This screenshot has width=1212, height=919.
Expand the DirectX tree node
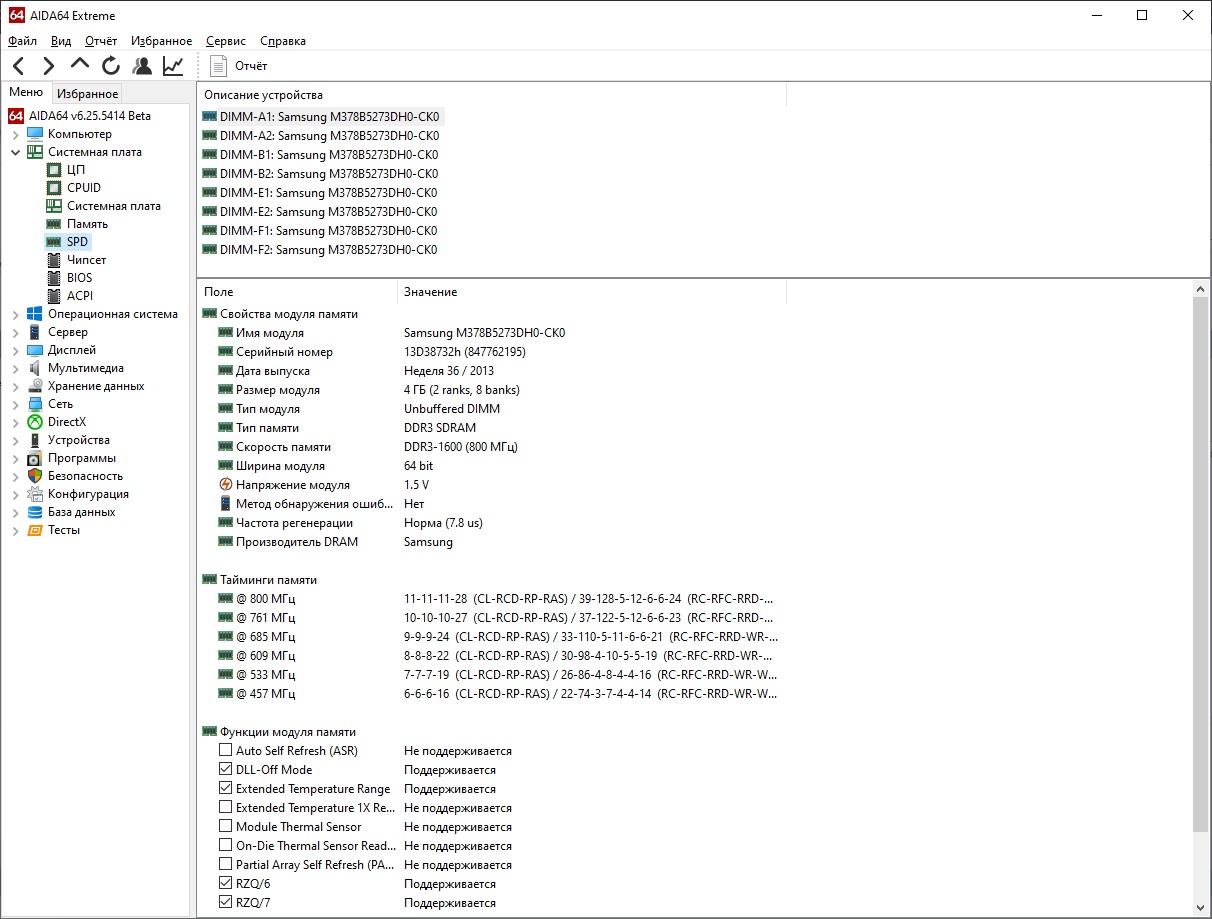(x=15, y=422)
